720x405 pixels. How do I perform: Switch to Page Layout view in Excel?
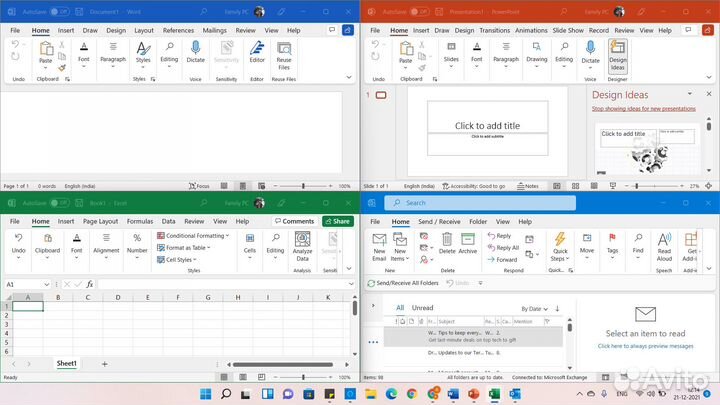(242, 377)
